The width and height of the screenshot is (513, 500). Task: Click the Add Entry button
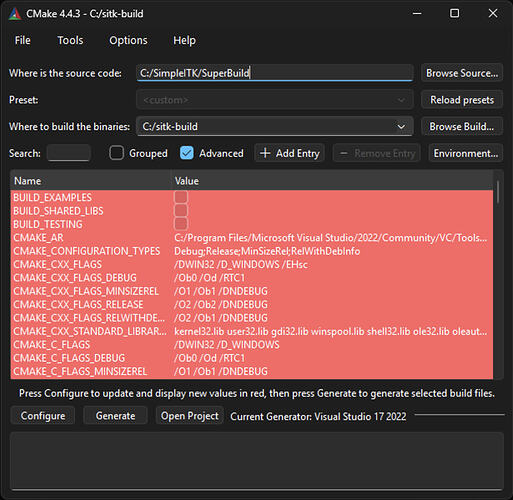click(x=290, y=153)
